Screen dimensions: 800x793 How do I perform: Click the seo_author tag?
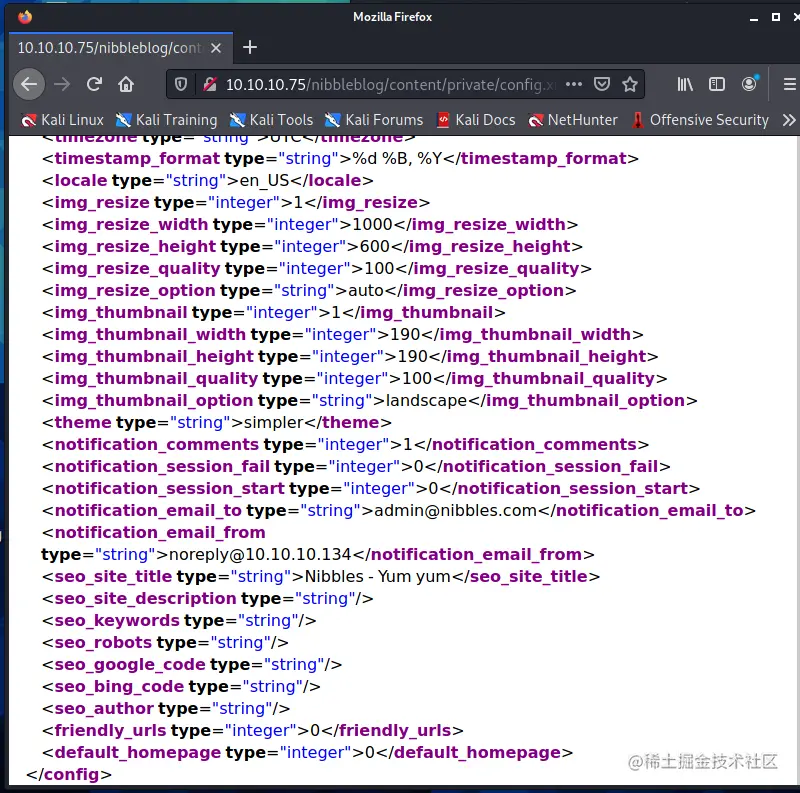pyautogui.click(x=166, y=709)
